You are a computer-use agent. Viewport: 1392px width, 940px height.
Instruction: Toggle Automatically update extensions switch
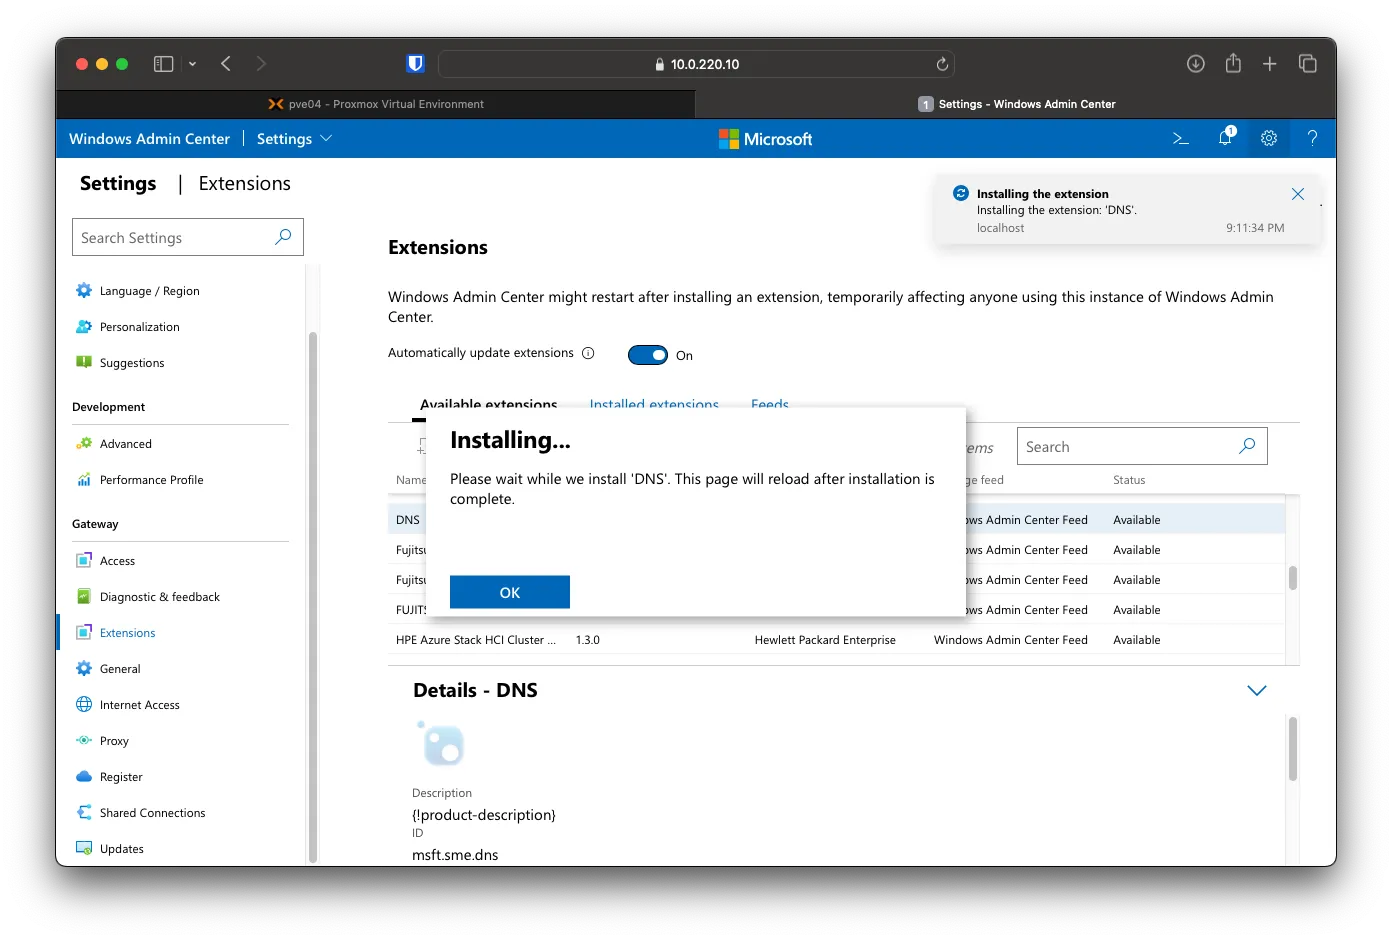click(648, 355)
